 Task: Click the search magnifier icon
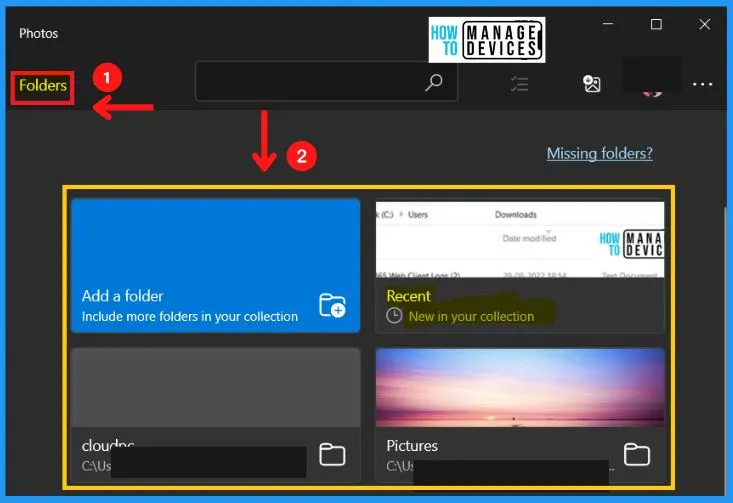(433, 84)
